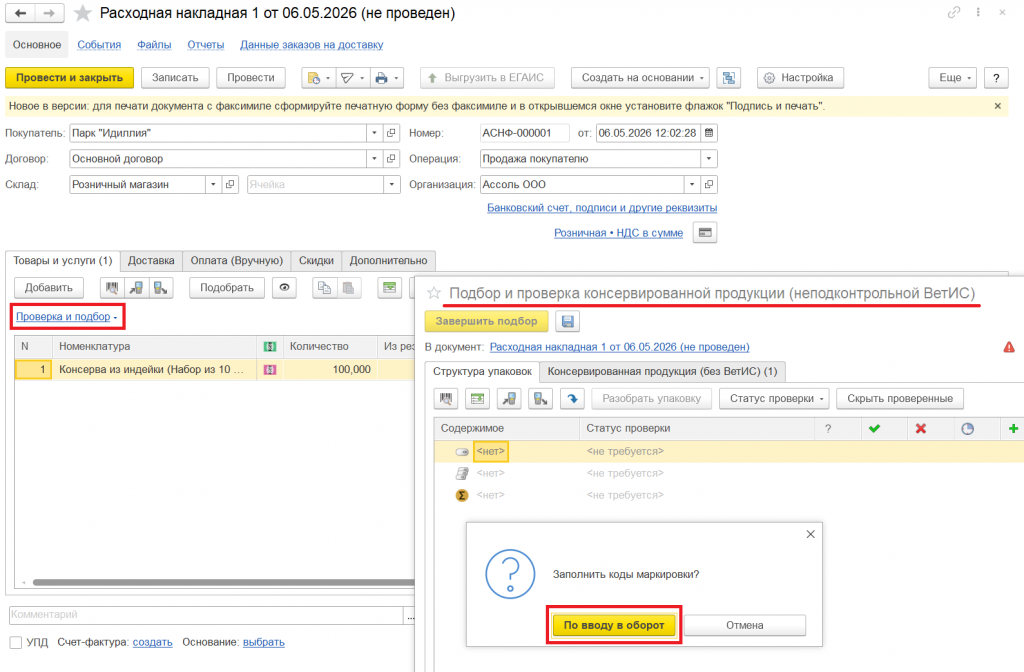Expand the Покупатель dropdown arrow
Screen dimensions: 1024x672
tap(374, 133)
